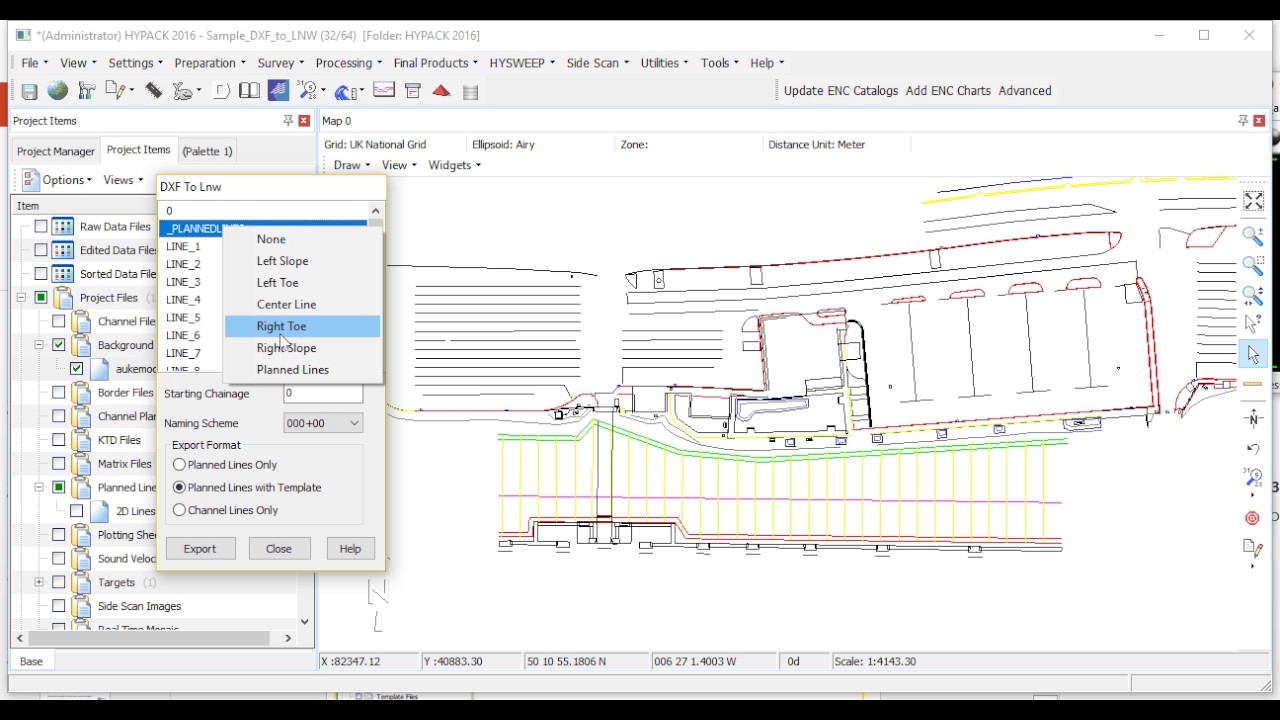Open the Naming Scheme 000+00 dropdown
The height and width of the screenshot is (720, 1280).
coord(322,423)
